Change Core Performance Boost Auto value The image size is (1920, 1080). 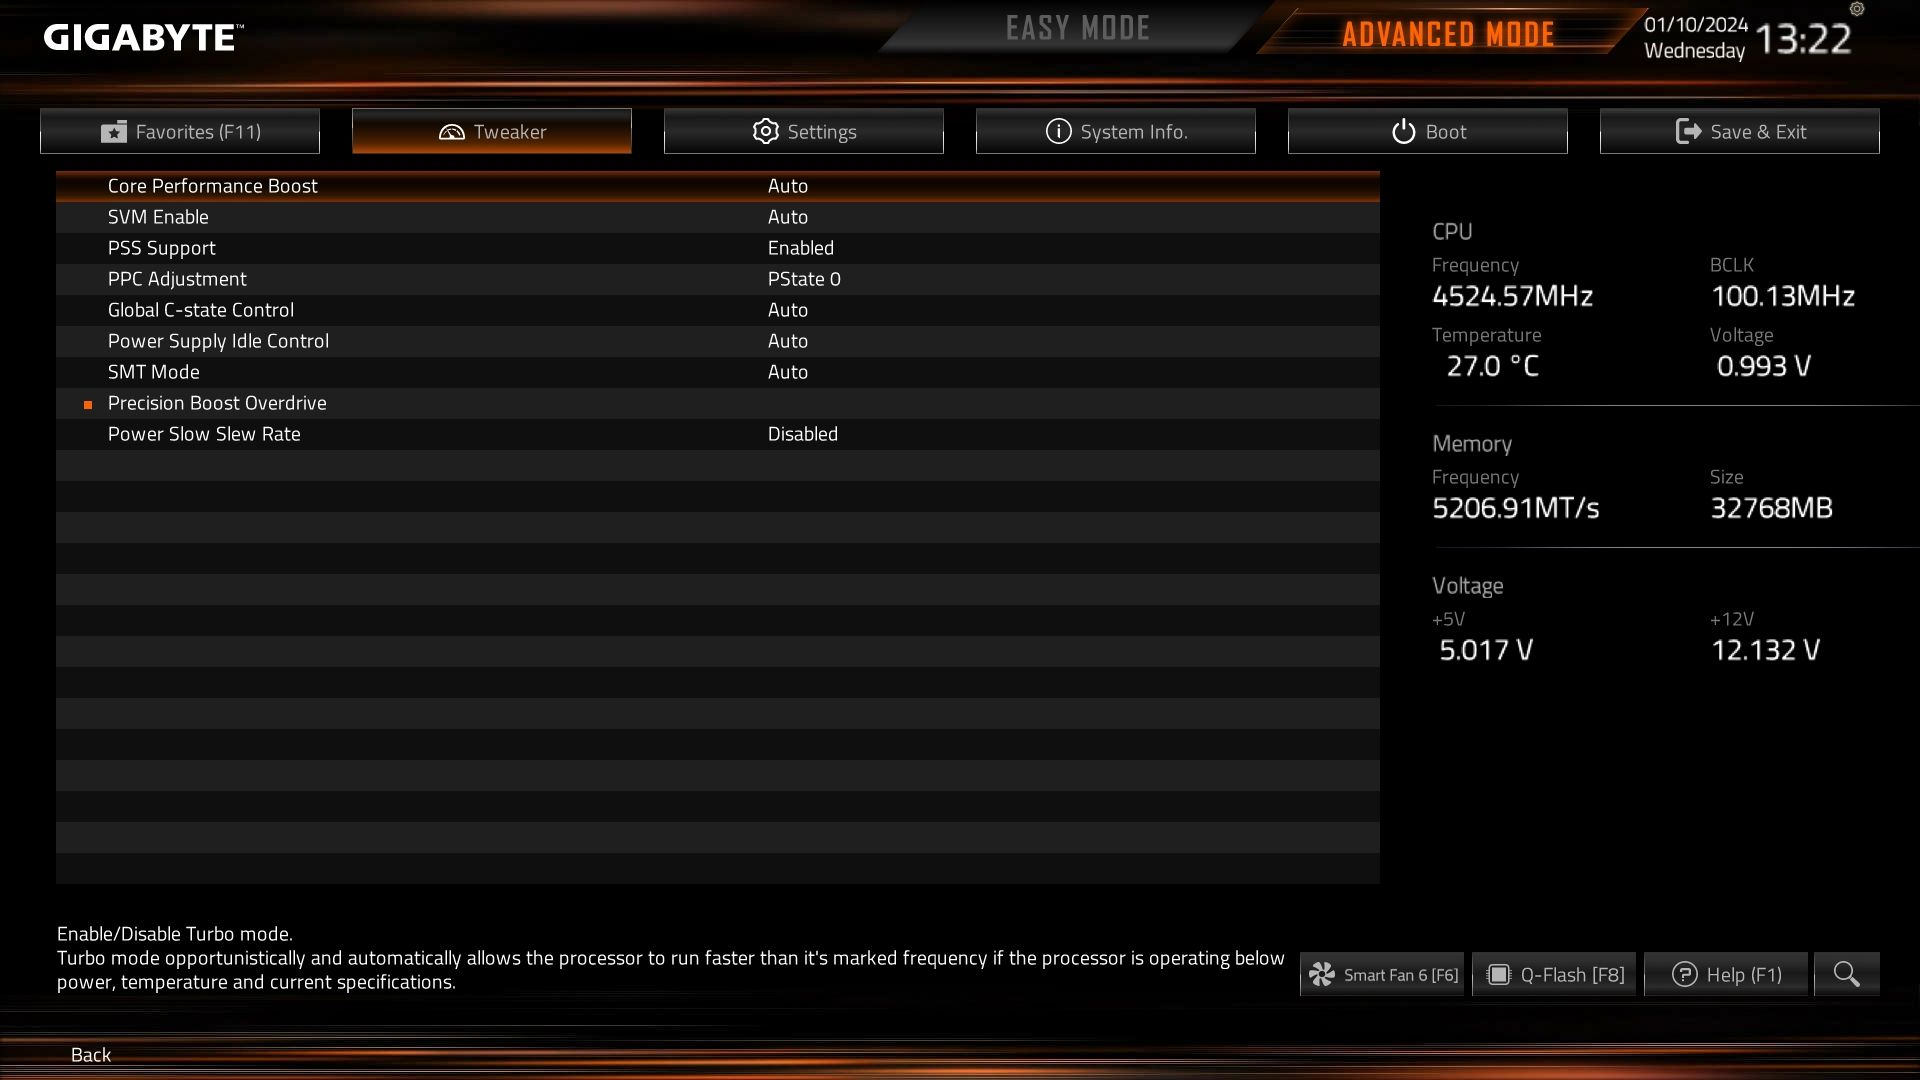(788, 186)
